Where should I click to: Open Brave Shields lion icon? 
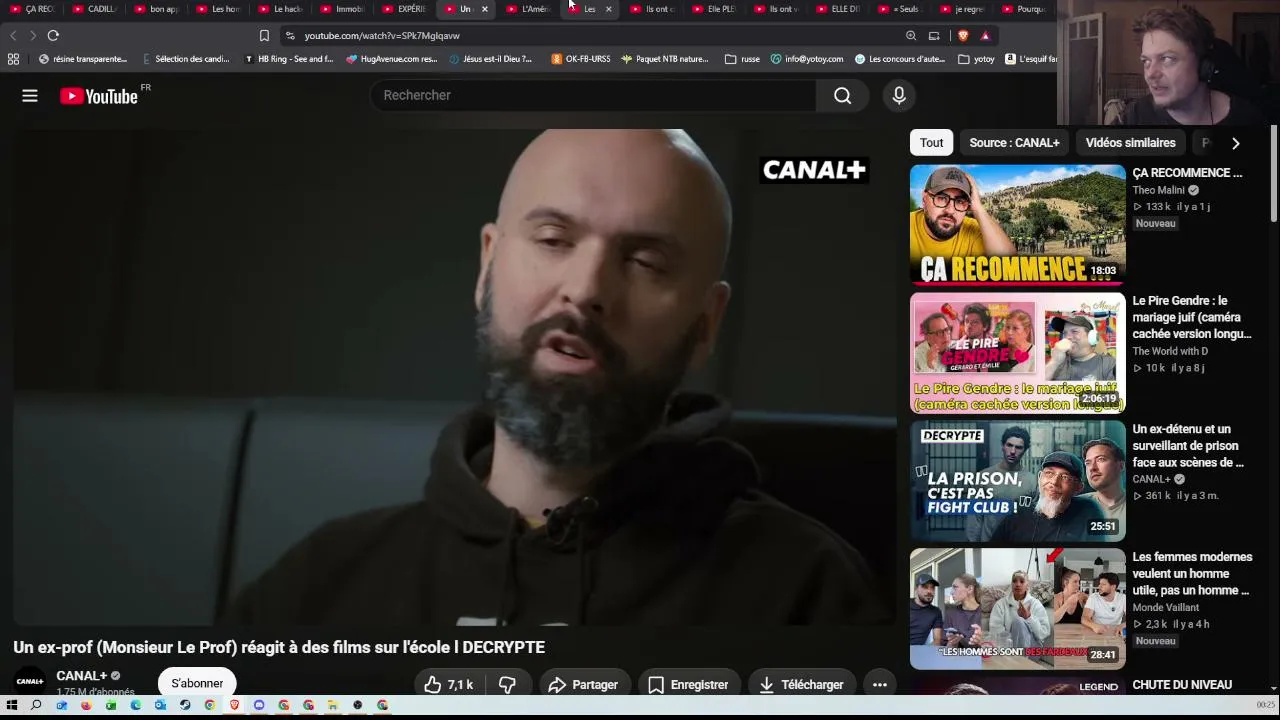point(963,36)
